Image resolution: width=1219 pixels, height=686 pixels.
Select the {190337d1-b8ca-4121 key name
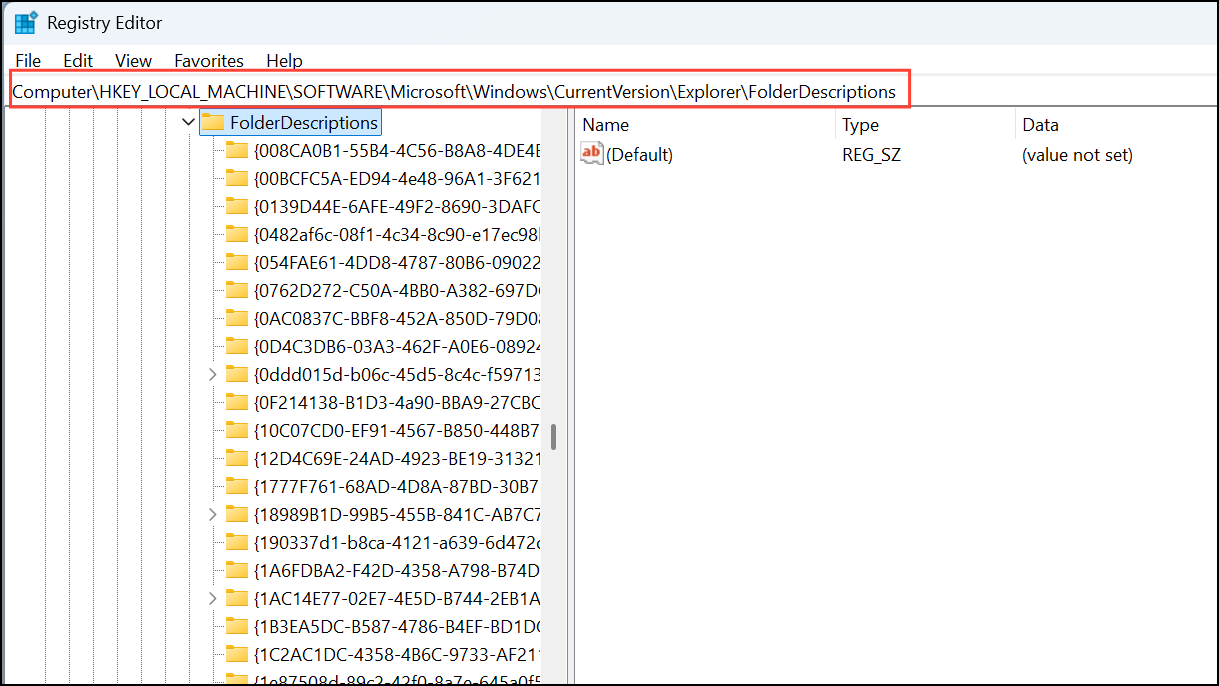click(397, 543)
